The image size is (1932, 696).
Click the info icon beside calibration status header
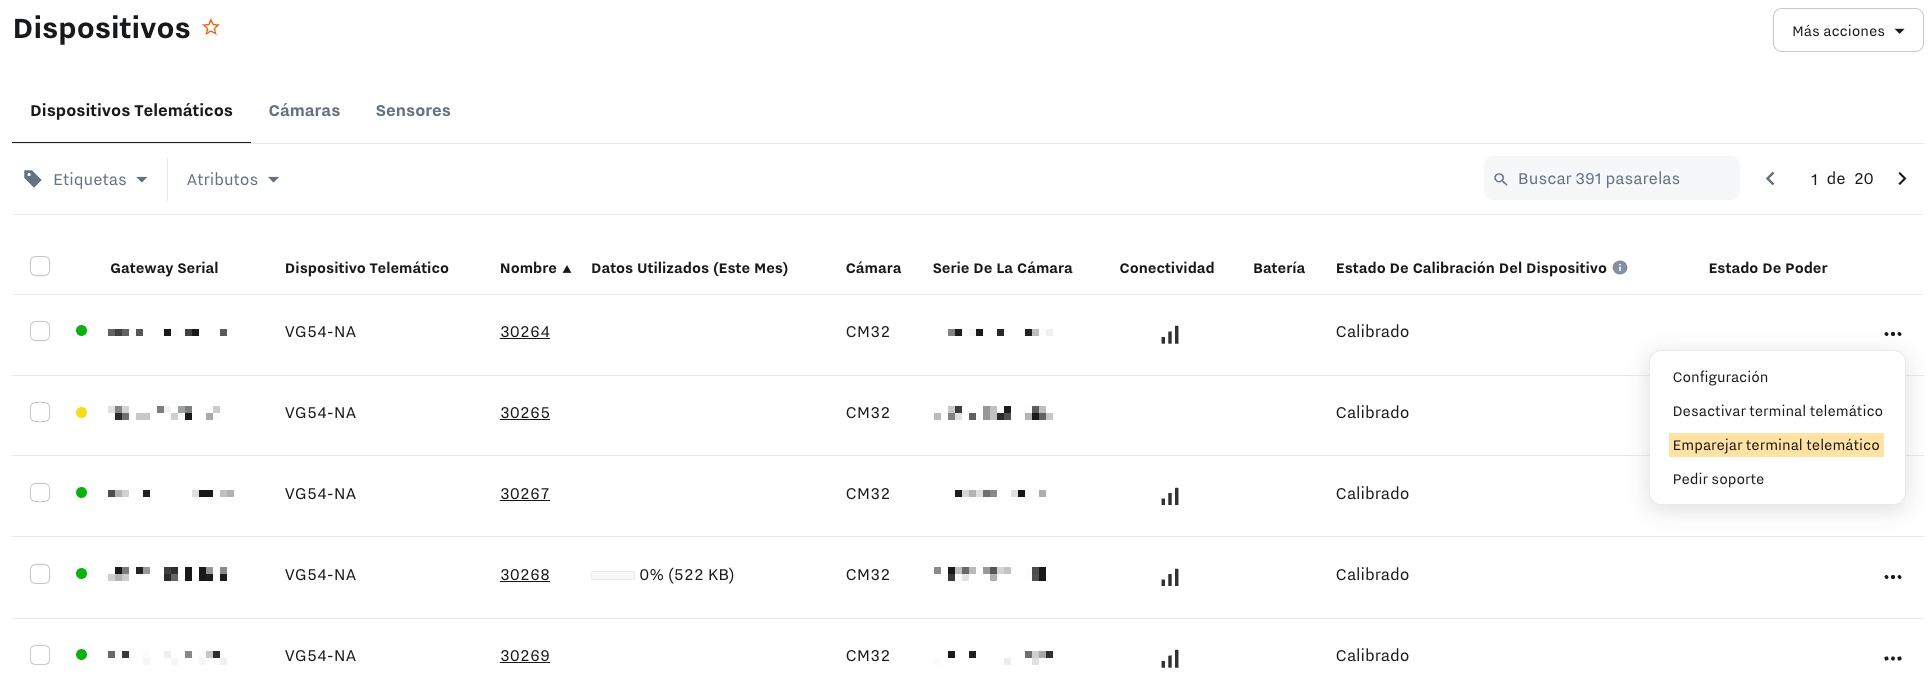click(x=1620, y=268)
